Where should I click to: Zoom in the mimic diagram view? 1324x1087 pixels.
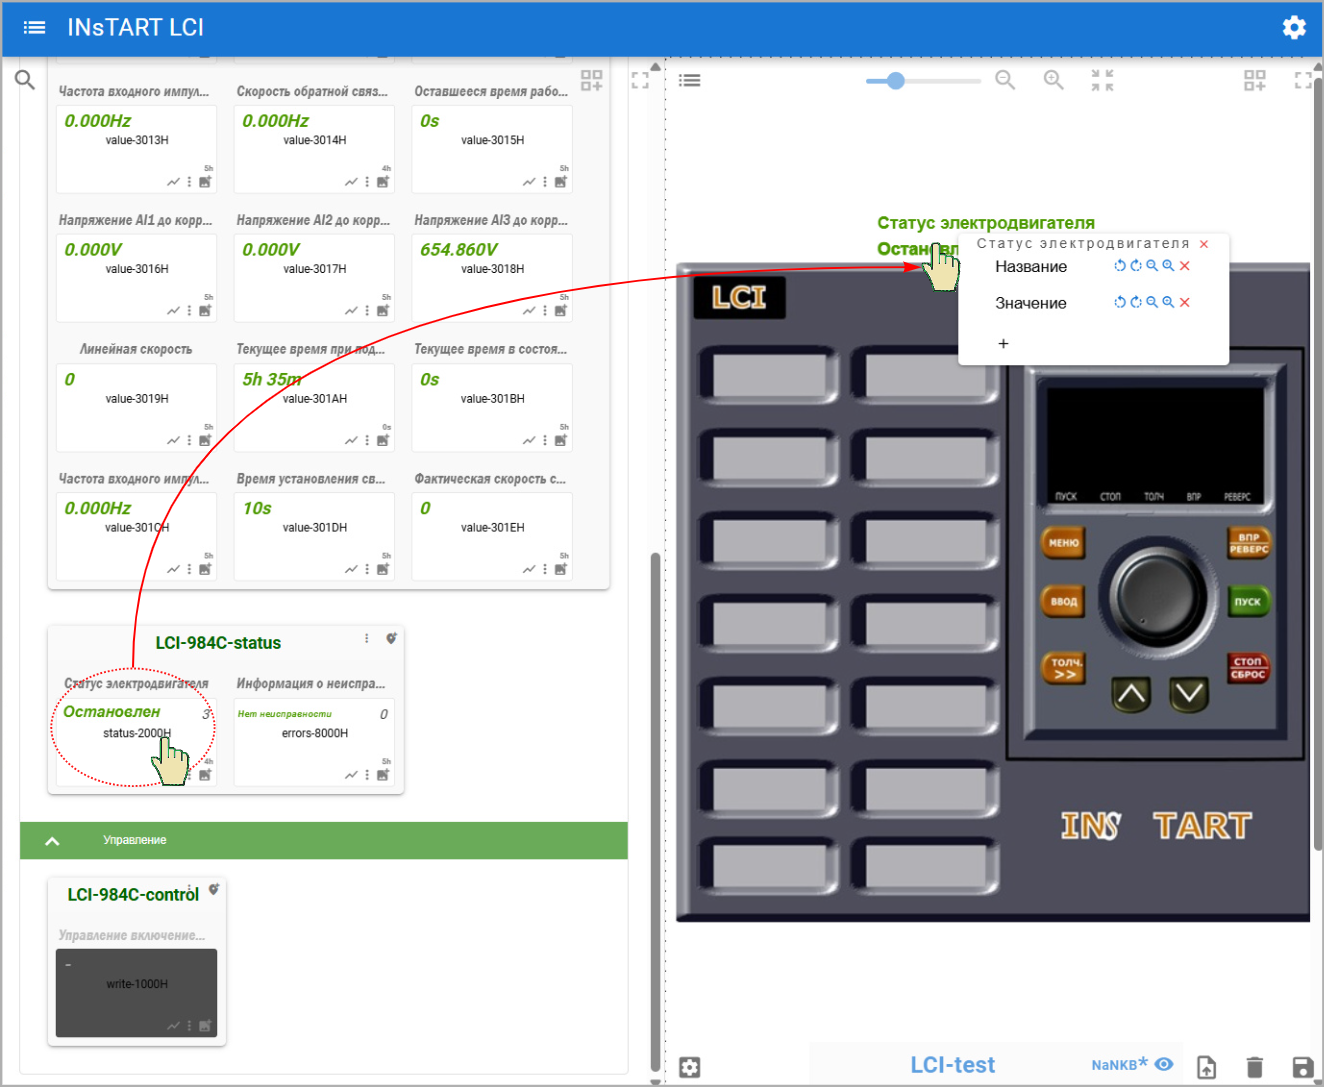pos(1053,80)
